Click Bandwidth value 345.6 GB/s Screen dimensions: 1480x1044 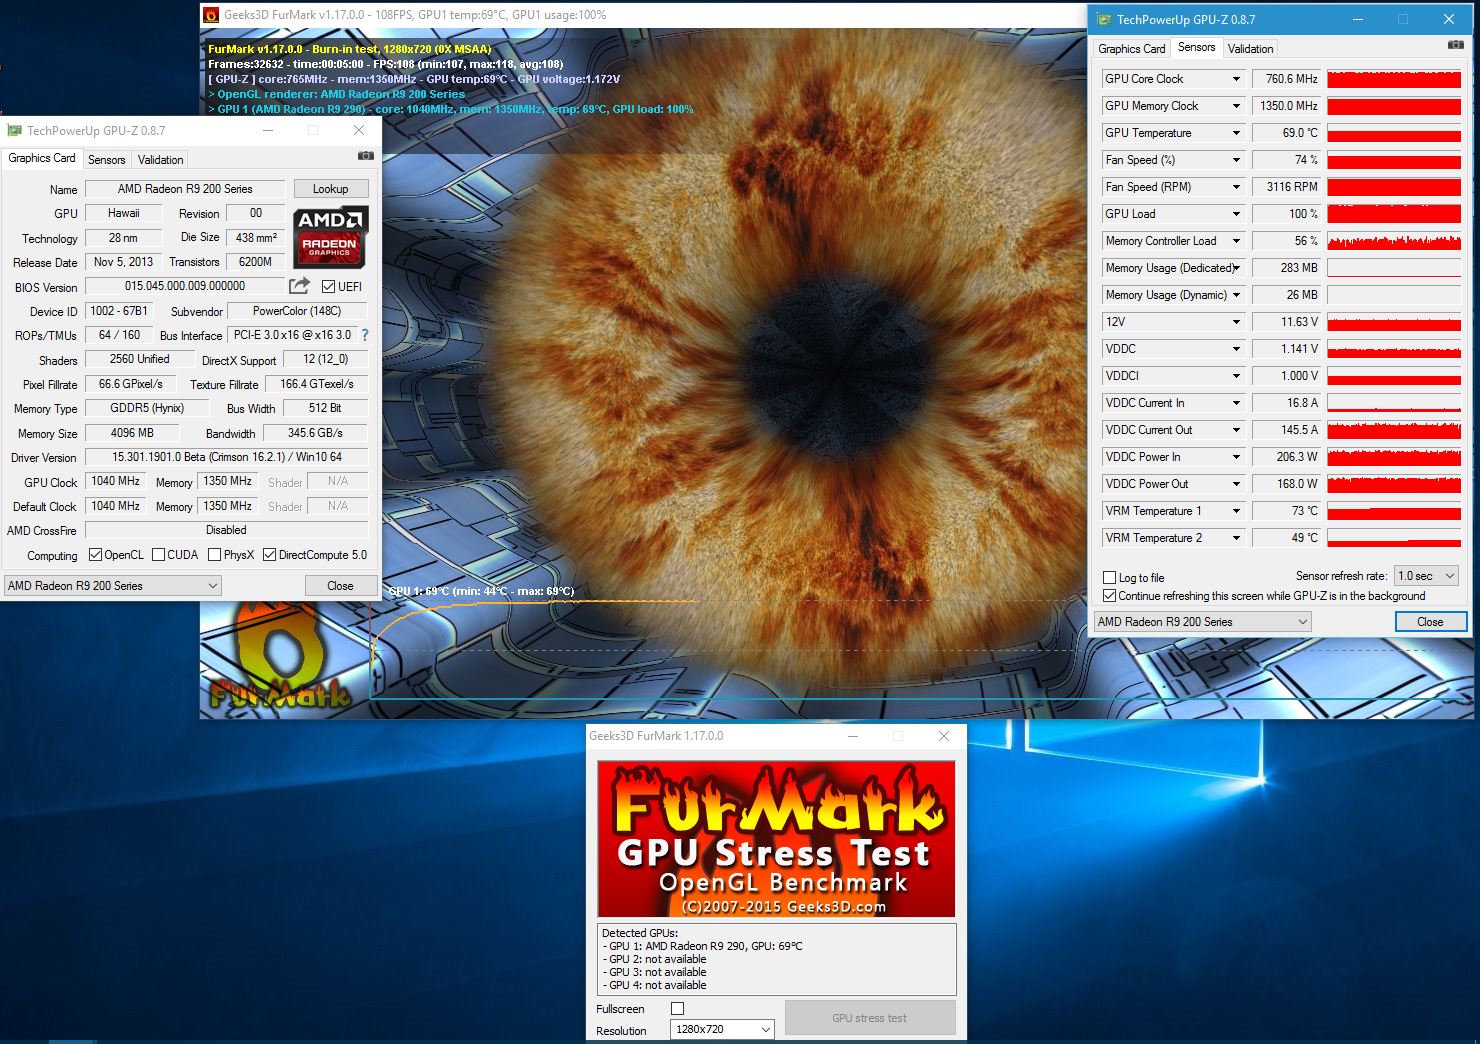pyautogui.click(x=315, y=433)
